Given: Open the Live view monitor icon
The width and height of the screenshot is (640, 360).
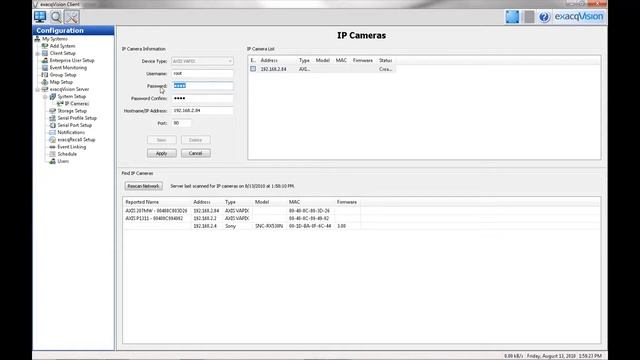Looking at the screenshot, I should 40,17.
